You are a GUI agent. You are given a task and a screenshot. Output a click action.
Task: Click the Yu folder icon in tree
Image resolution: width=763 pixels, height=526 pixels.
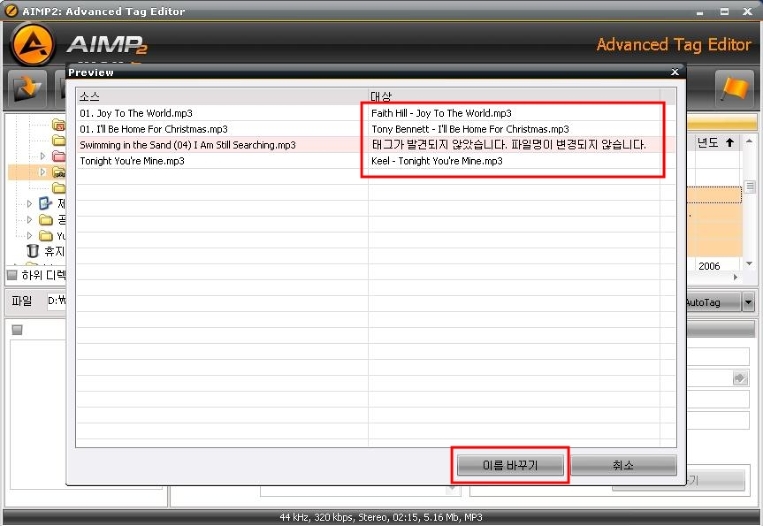(x=46, y=236)
